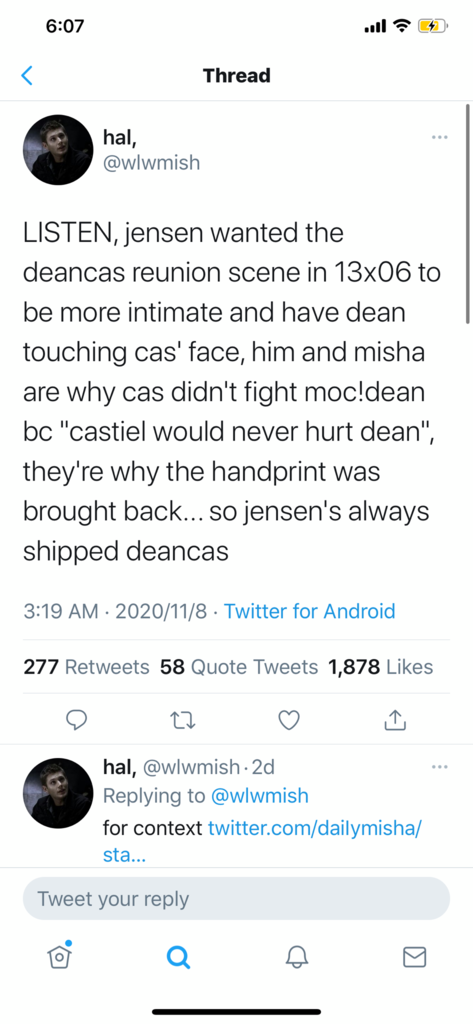
Task: View the 277 Retweets list
Action: click(87, 667)
